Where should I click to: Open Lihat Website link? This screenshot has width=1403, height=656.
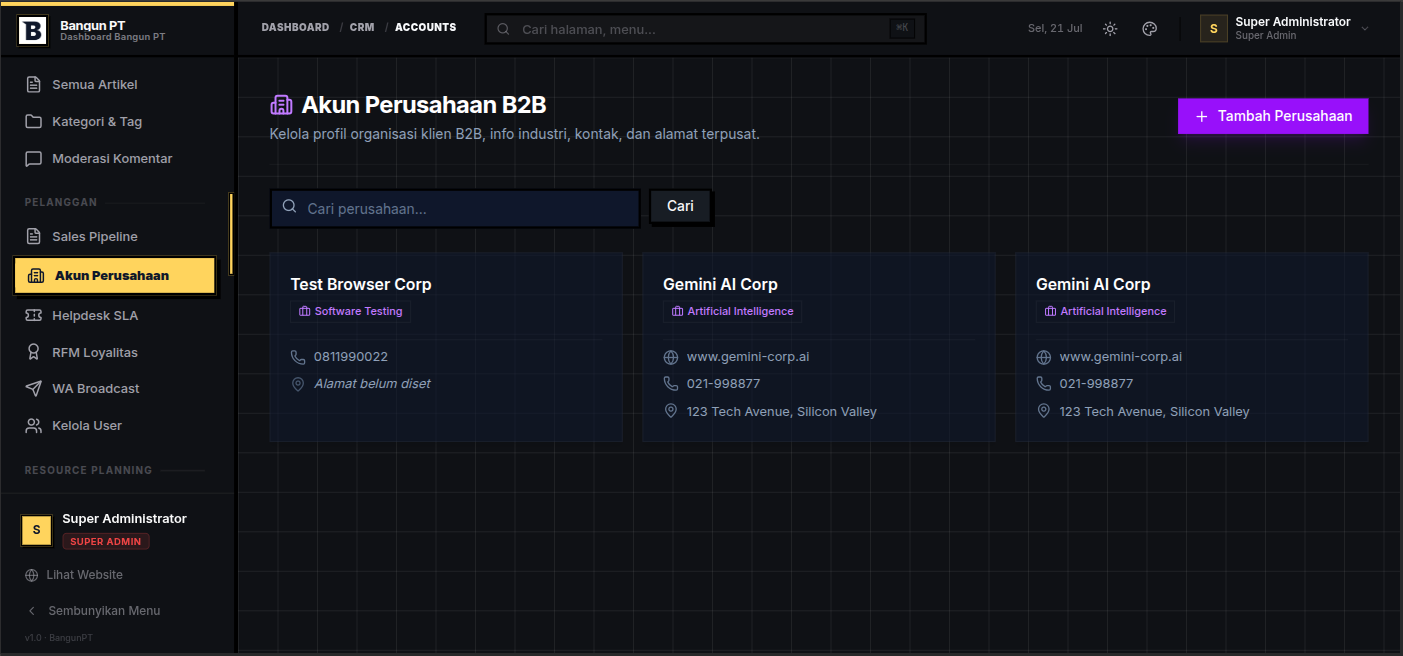coord(74,575)
